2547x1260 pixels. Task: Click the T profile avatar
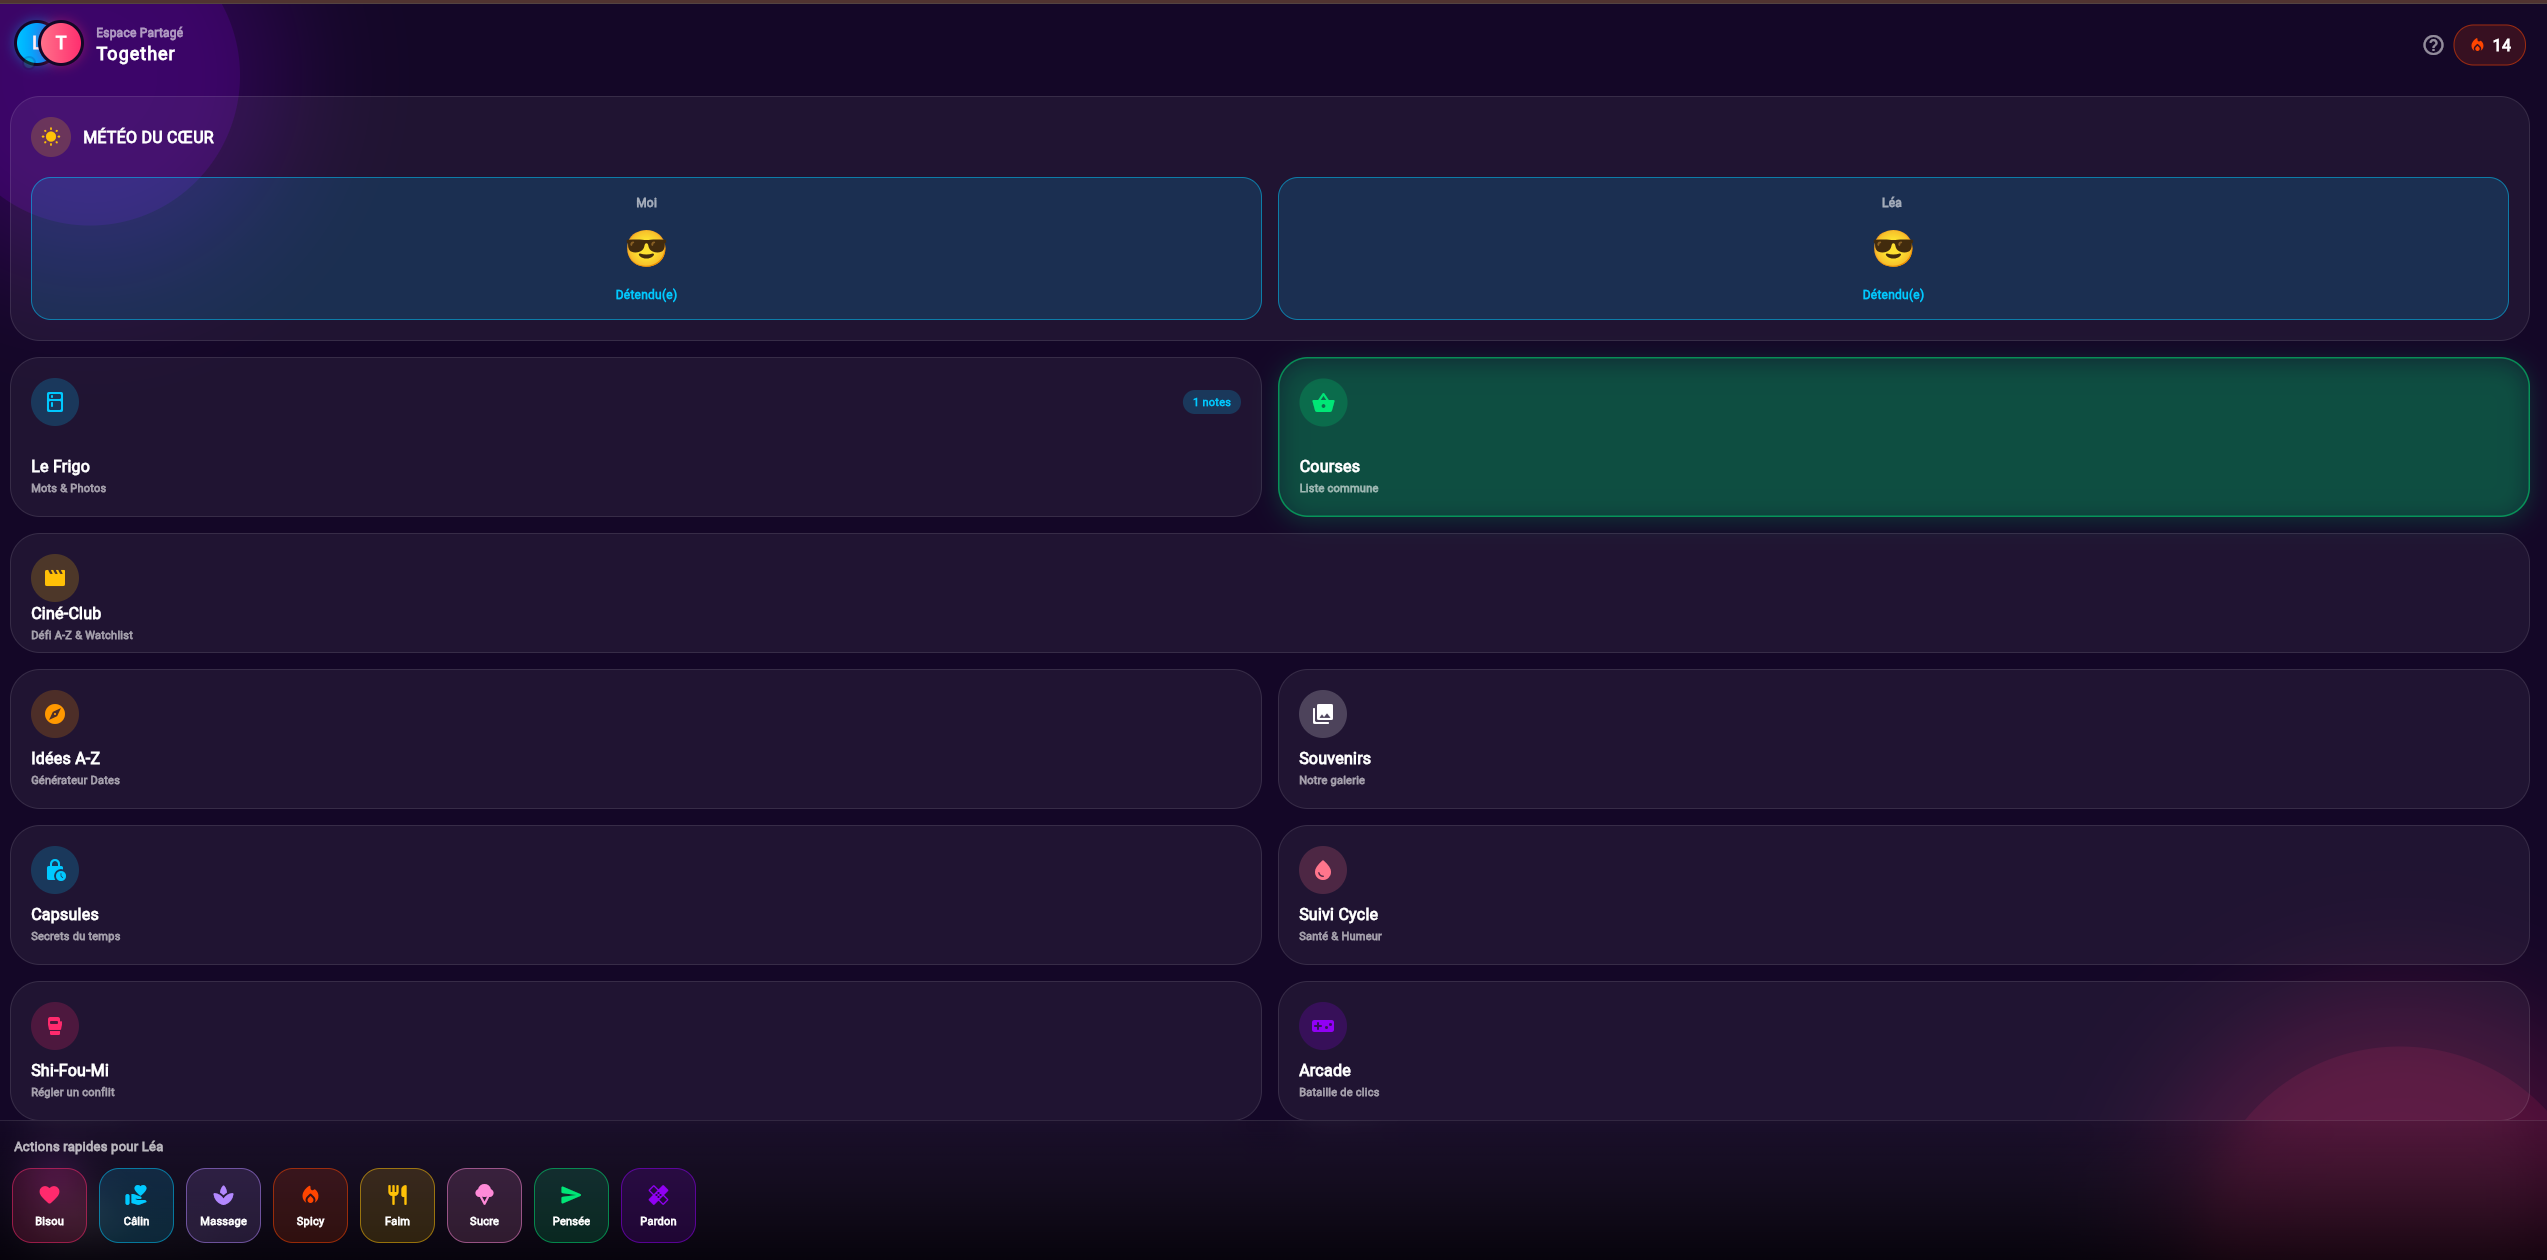(61, 43)
